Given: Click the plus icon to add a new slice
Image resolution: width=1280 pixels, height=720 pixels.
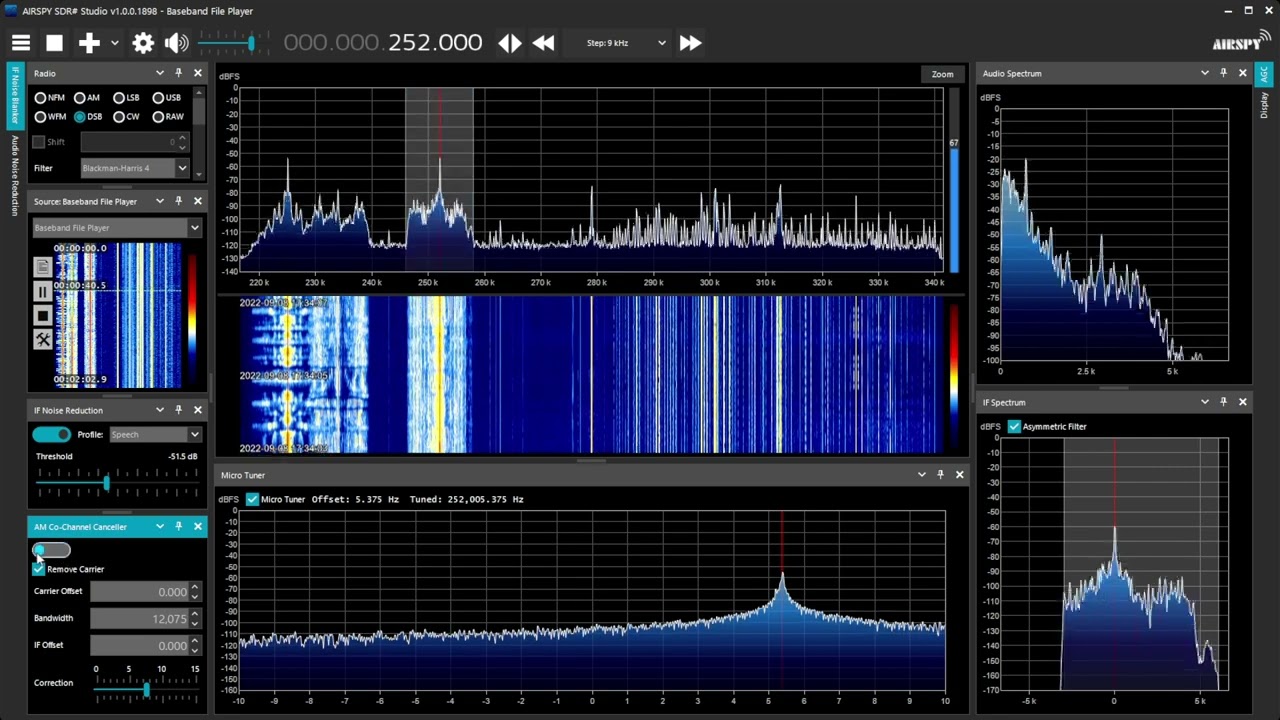Looking at the screenshot, I should click(90, 43).
